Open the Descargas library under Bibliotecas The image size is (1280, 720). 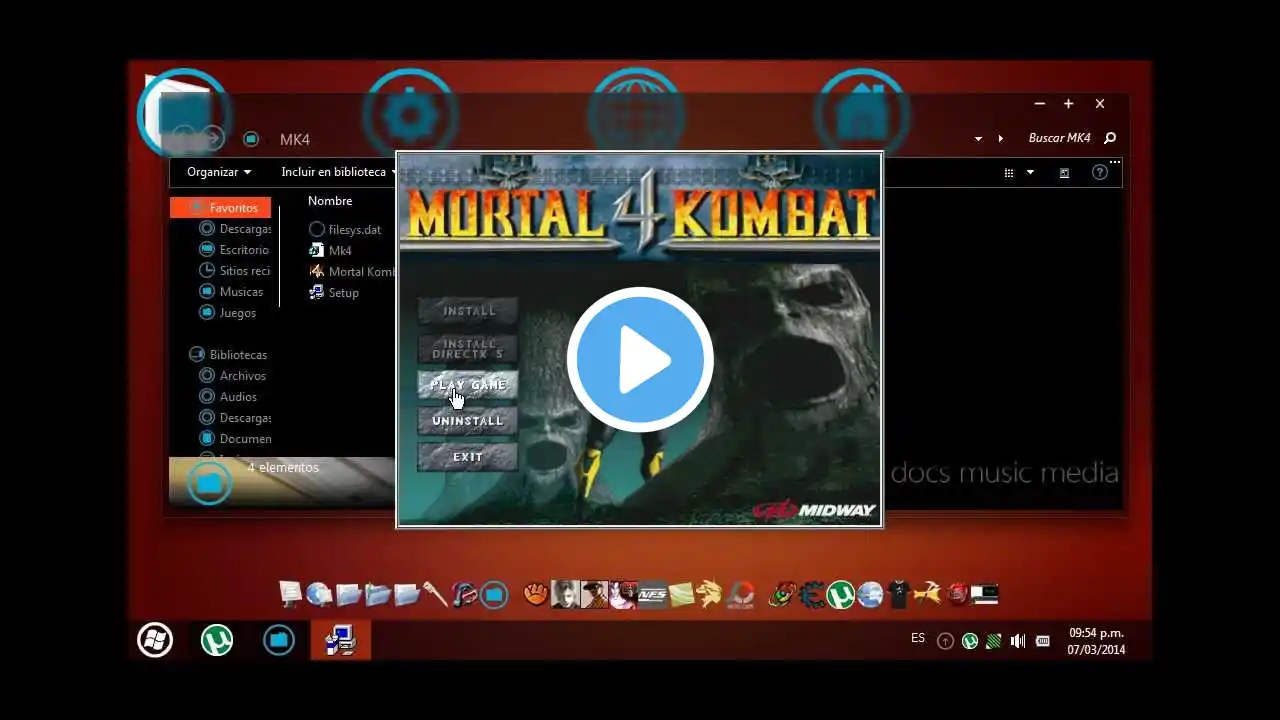(x=235, y=418)
